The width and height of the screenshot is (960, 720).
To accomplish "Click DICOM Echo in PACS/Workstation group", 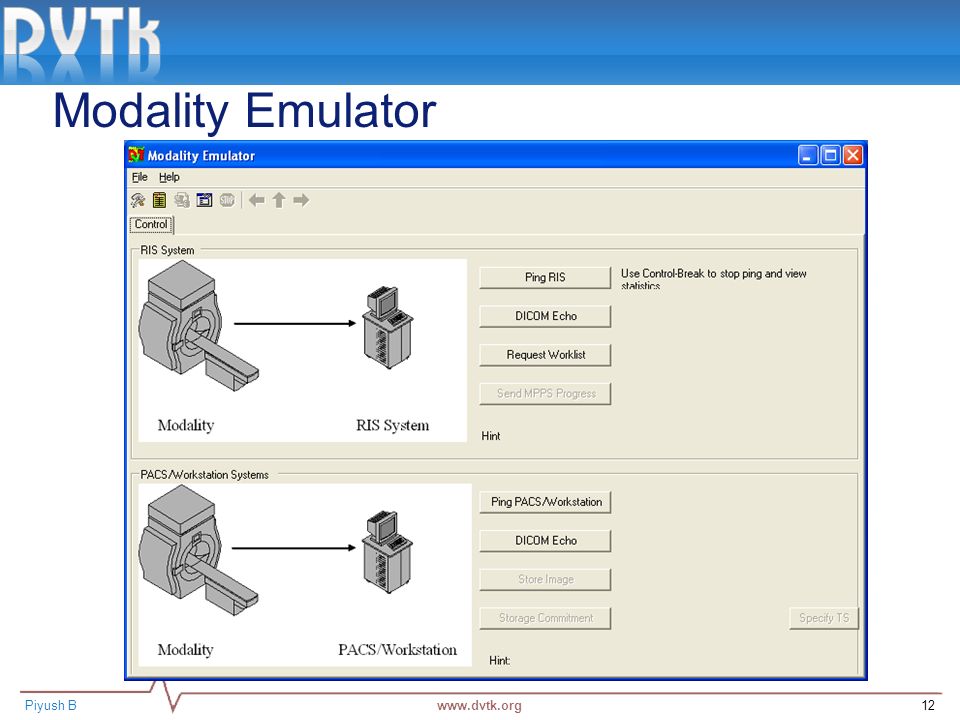I will tap(545, 541).
